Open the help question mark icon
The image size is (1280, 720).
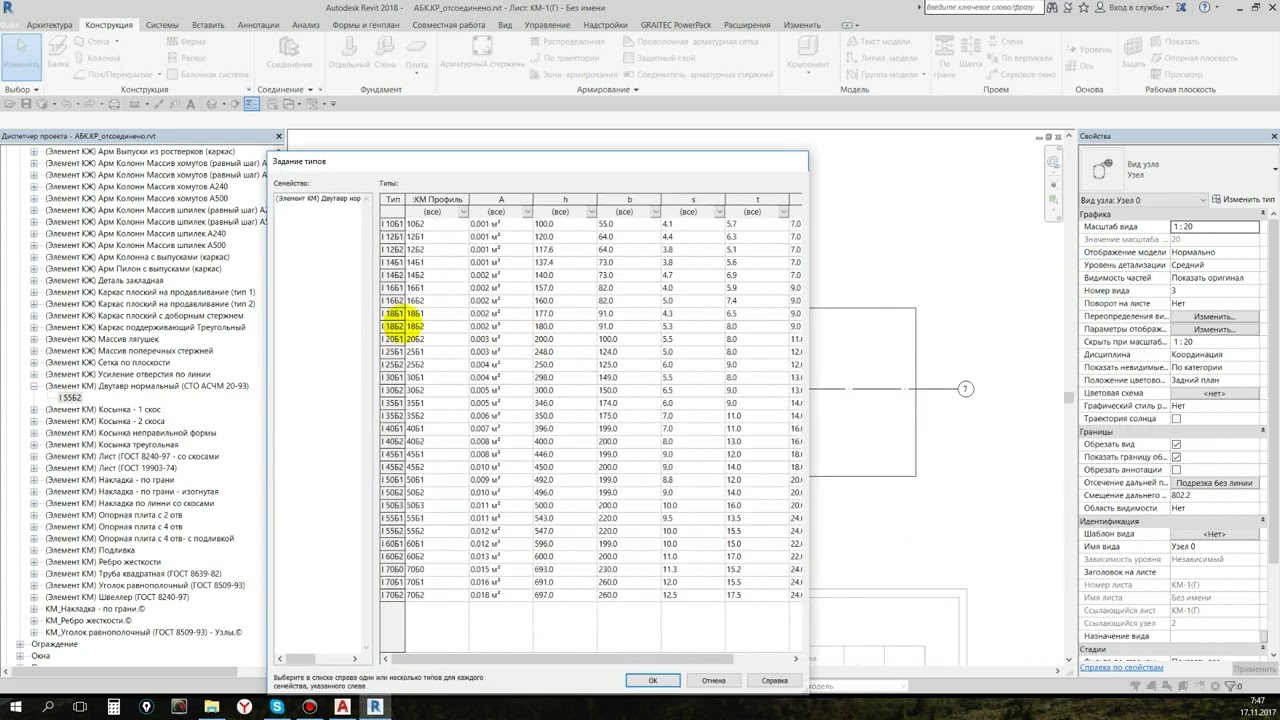[x=1205, y=7]
